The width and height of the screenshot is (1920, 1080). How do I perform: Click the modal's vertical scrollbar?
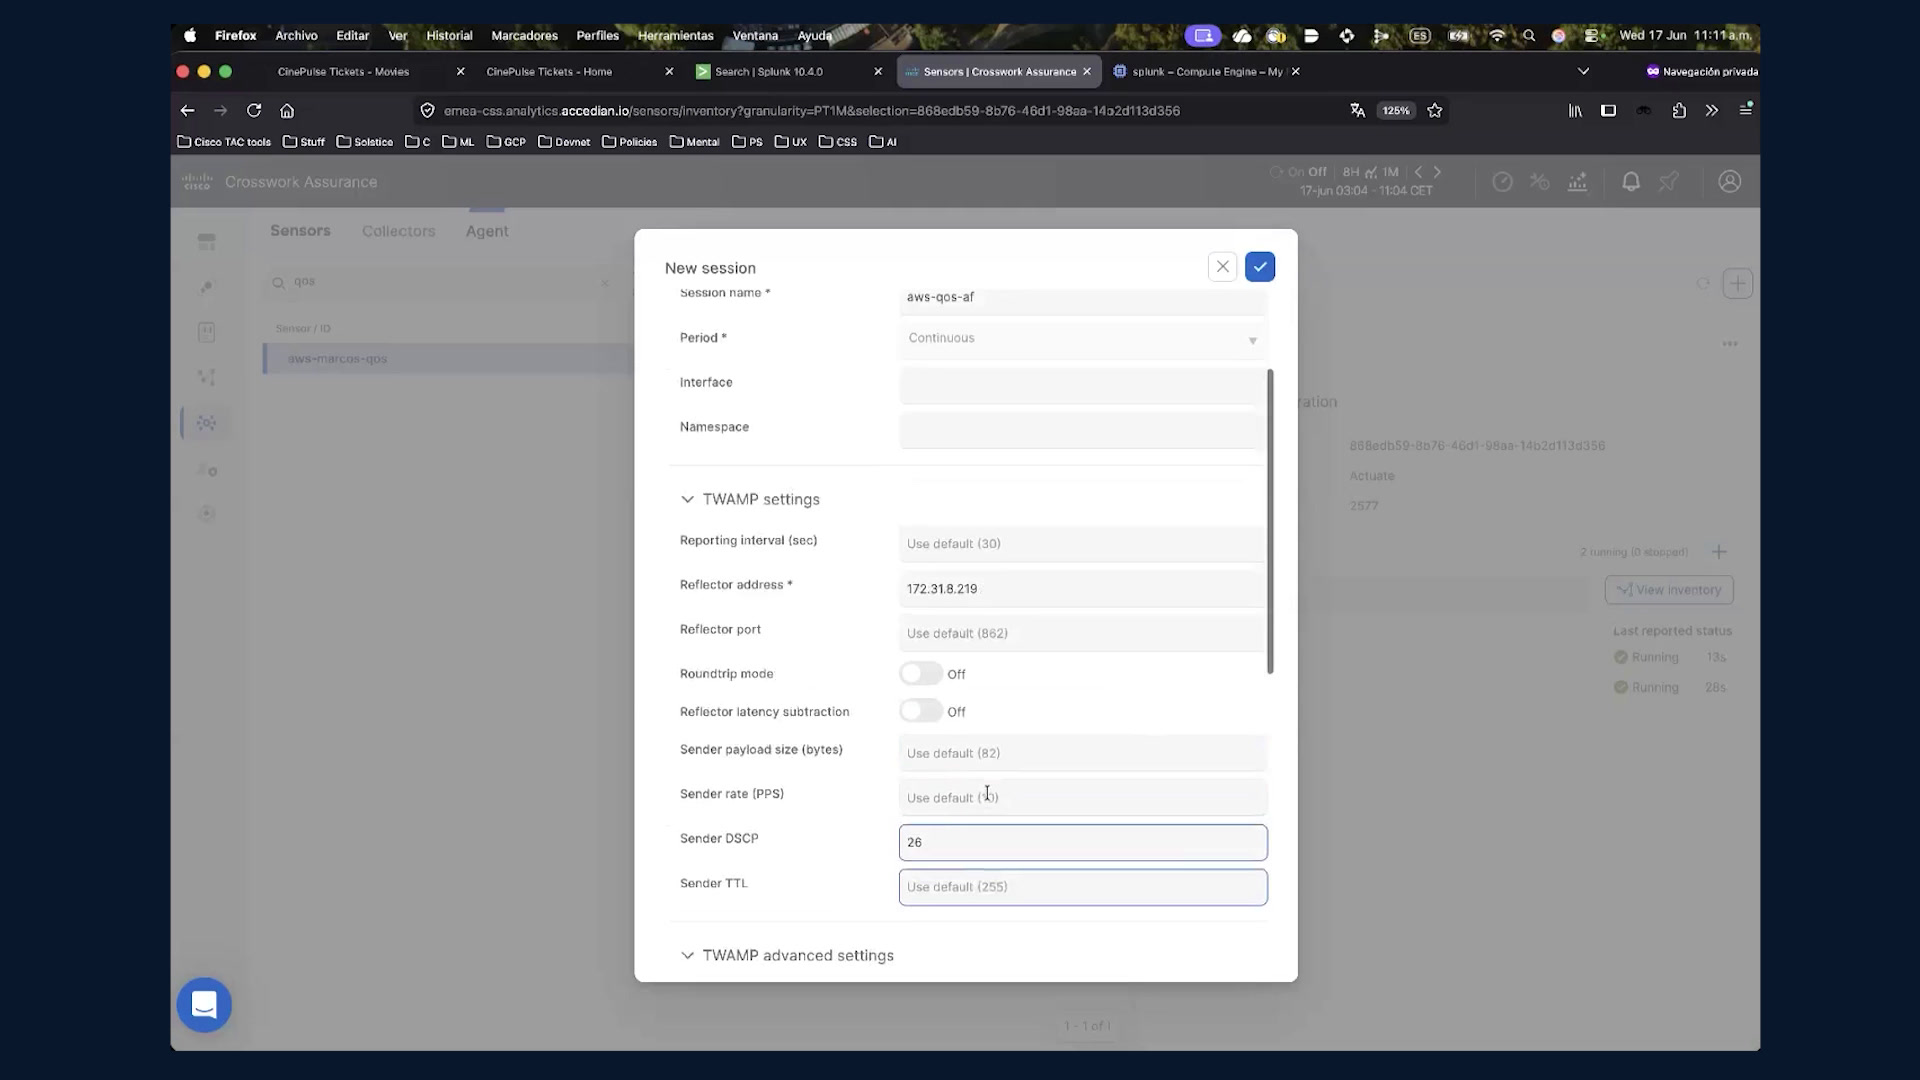[x=1270, y=522]
